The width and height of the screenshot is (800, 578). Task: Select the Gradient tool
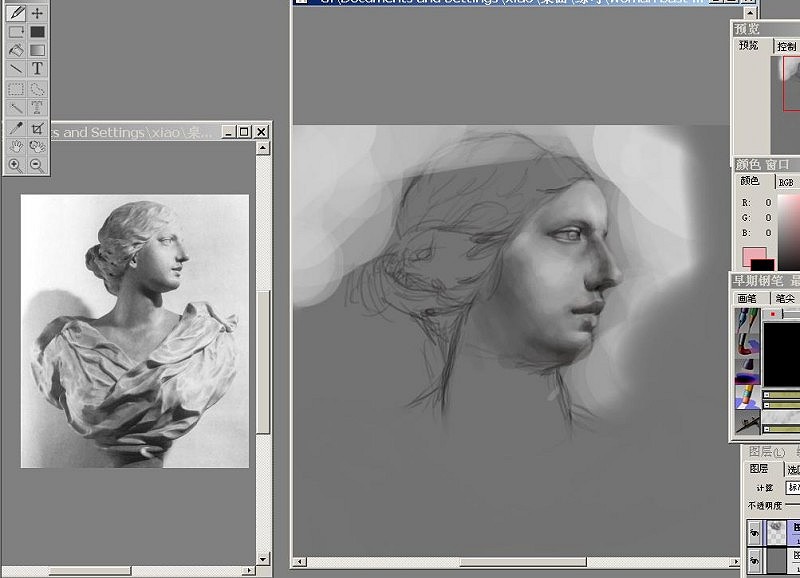(37, 50)
